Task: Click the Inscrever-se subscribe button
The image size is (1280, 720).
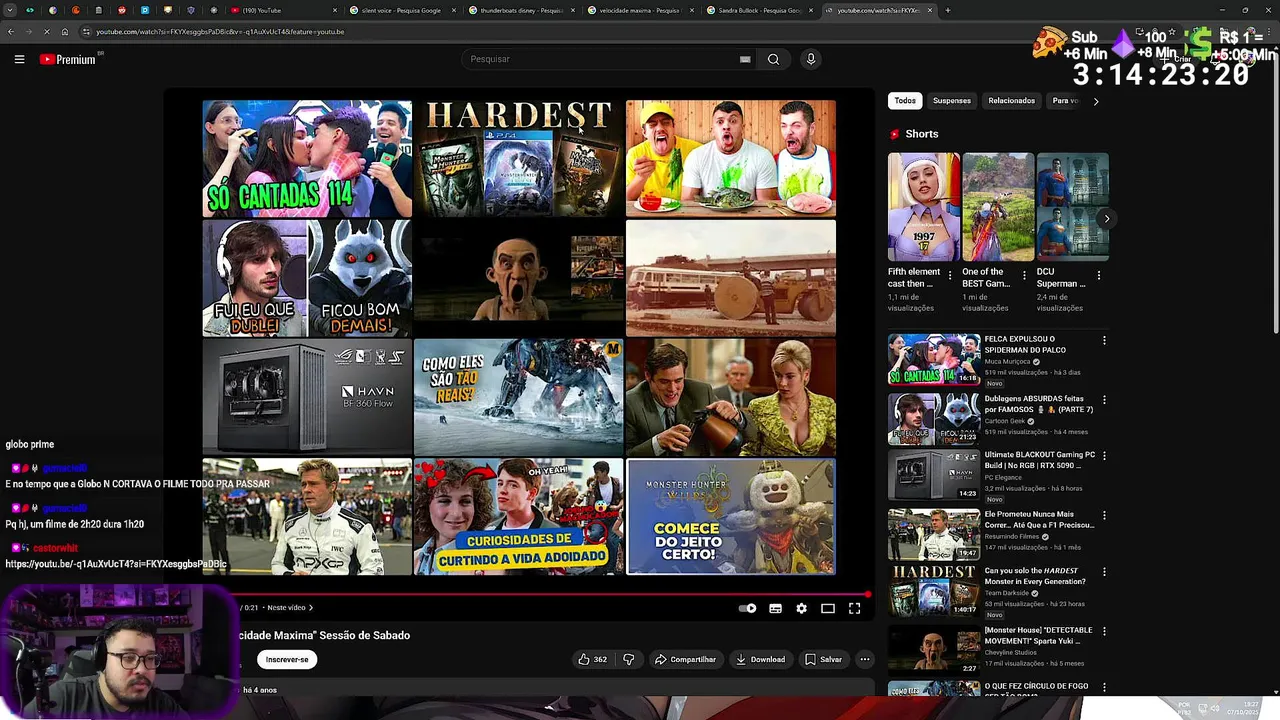Action: pos(287,659)
